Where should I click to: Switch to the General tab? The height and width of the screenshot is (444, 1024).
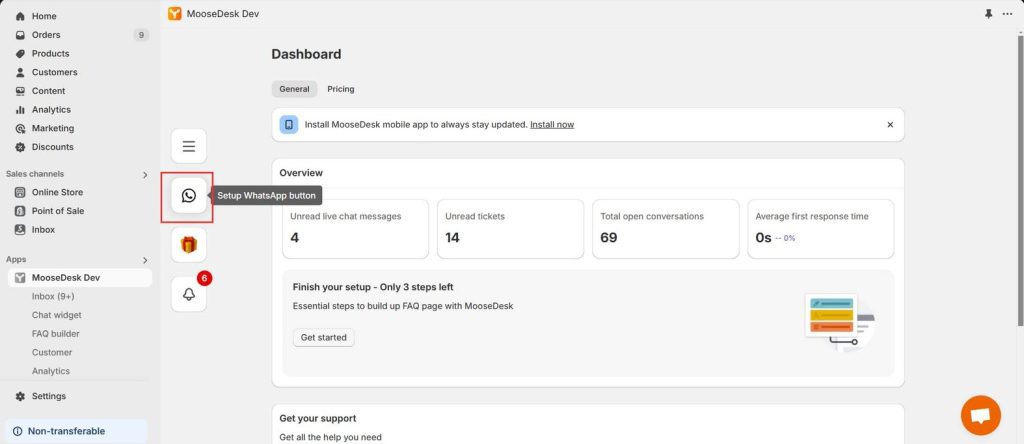pos(295,89)
